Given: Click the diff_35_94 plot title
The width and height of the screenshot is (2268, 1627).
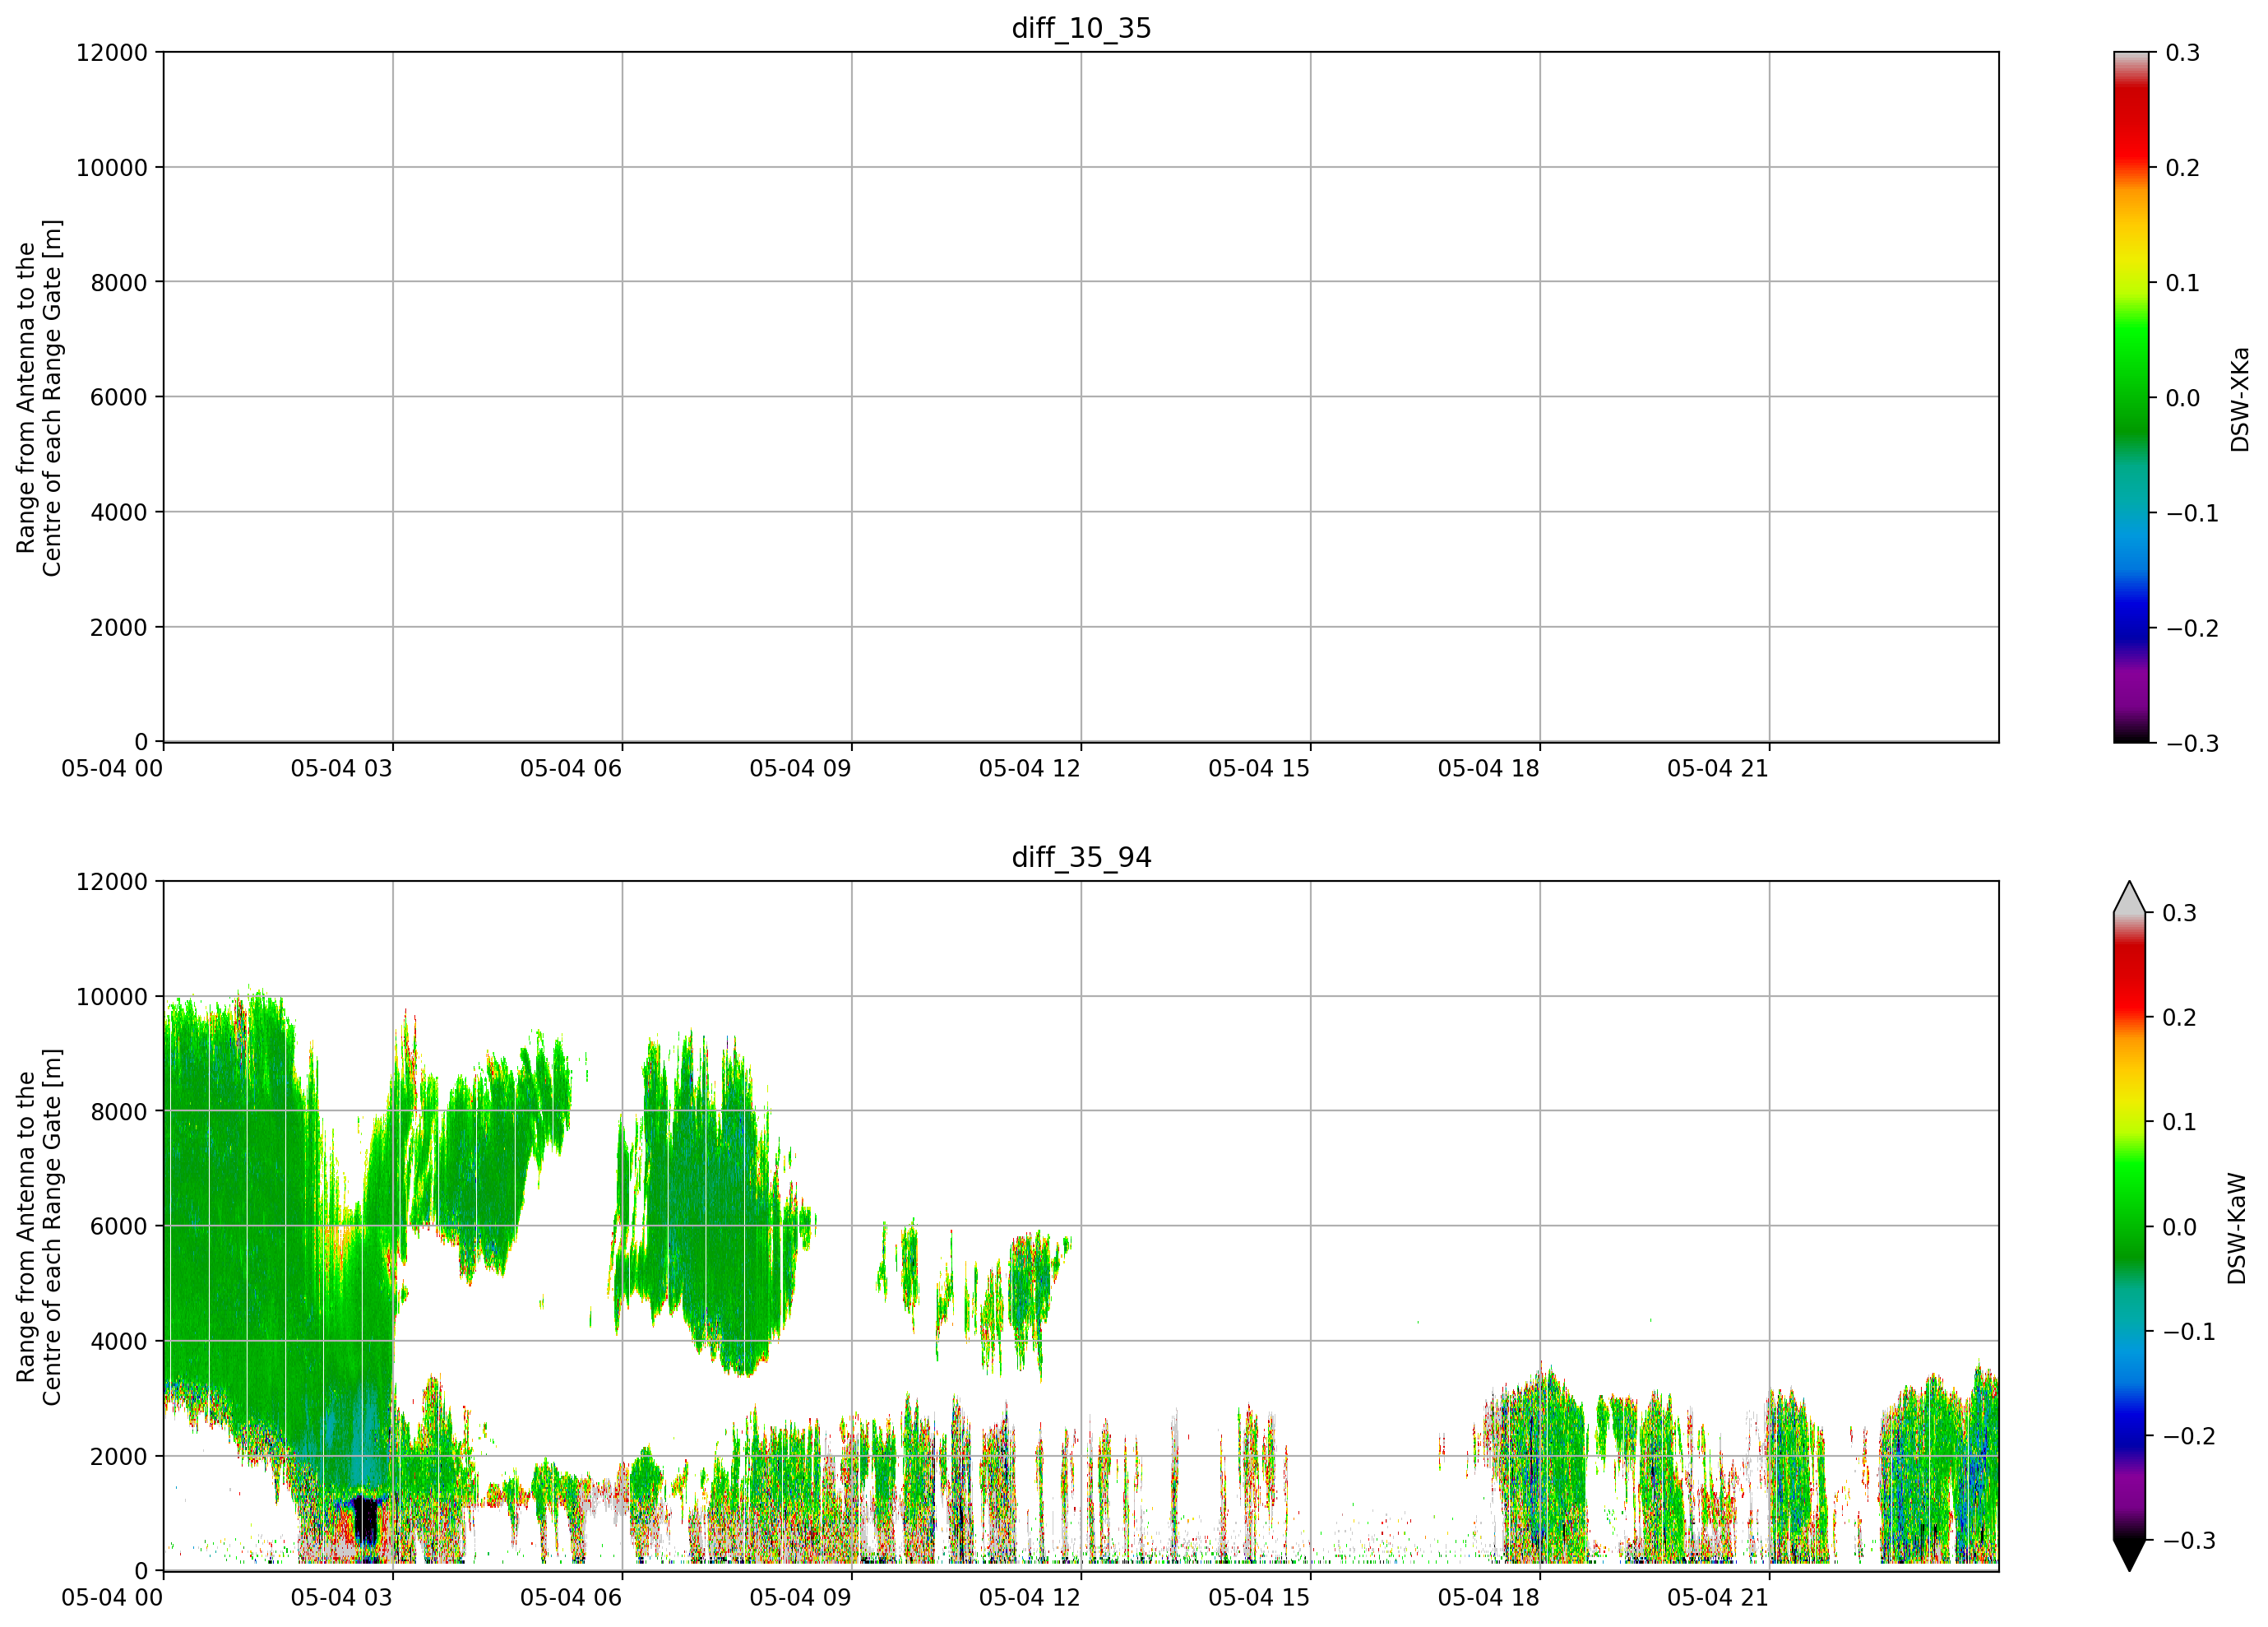Looking at the screenshot, I should tap(1081, 857).
